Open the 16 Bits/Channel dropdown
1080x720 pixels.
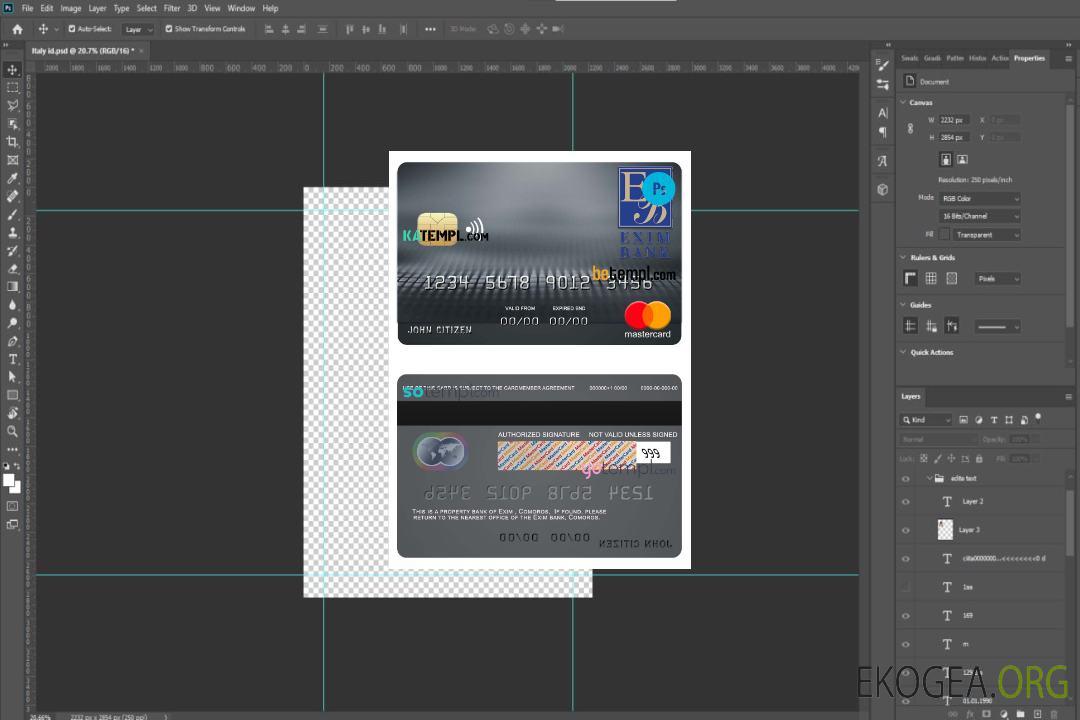[980, 216]
